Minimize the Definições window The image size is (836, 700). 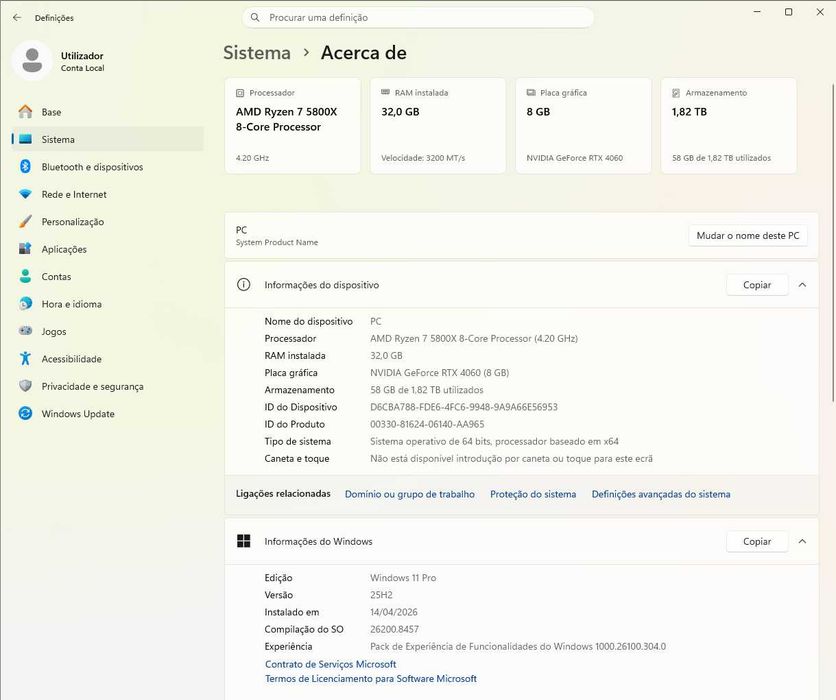[x=757, y=12]
